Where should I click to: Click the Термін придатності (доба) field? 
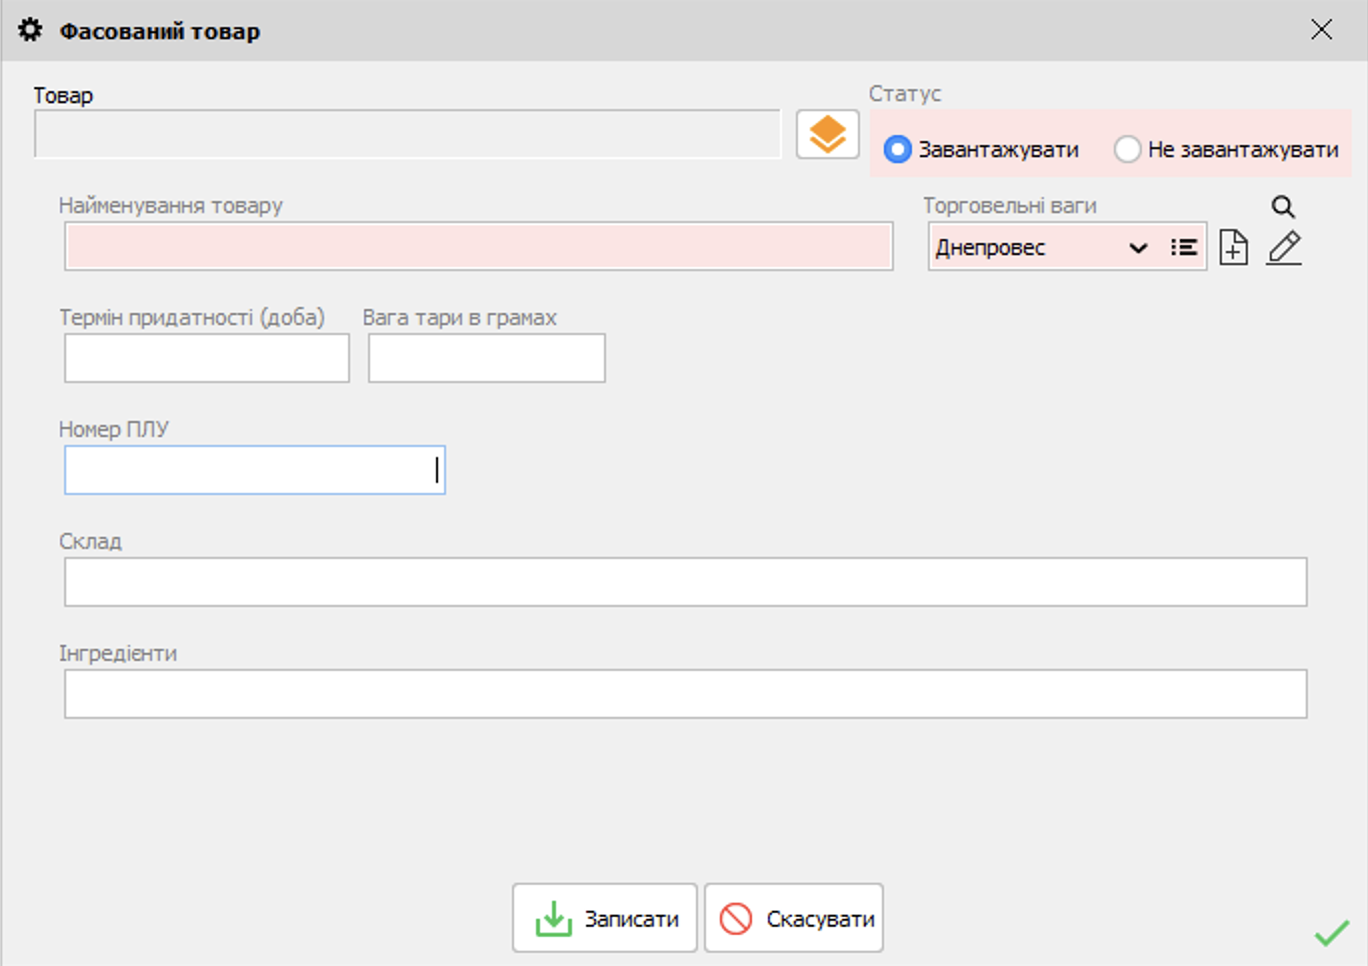coord(207,358)
